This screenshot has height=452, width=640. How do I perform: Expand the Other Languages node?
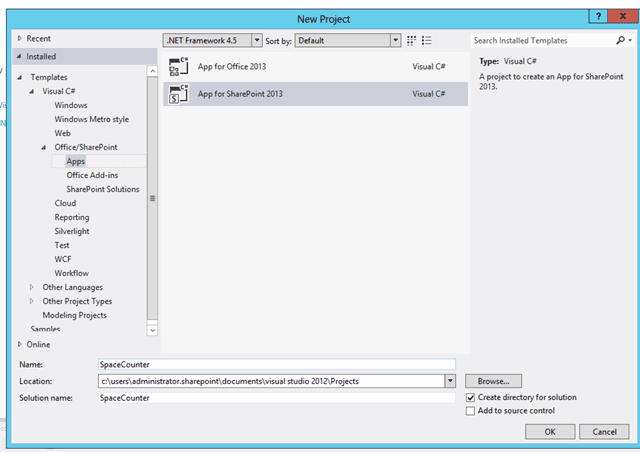pyautogui.click(x=31, y=287)
